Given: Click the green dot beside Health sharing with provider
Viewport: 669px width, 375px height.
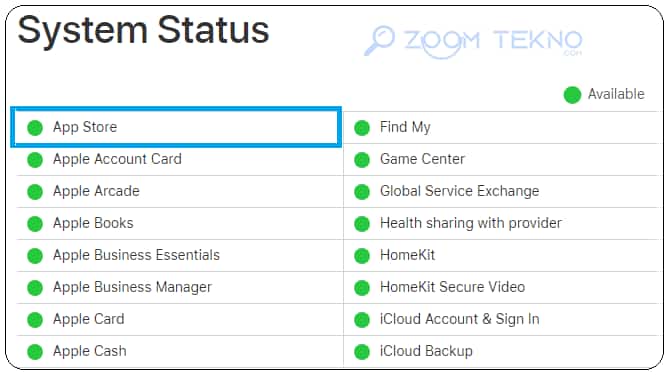Looking at the screenshot, I should 362,224.
